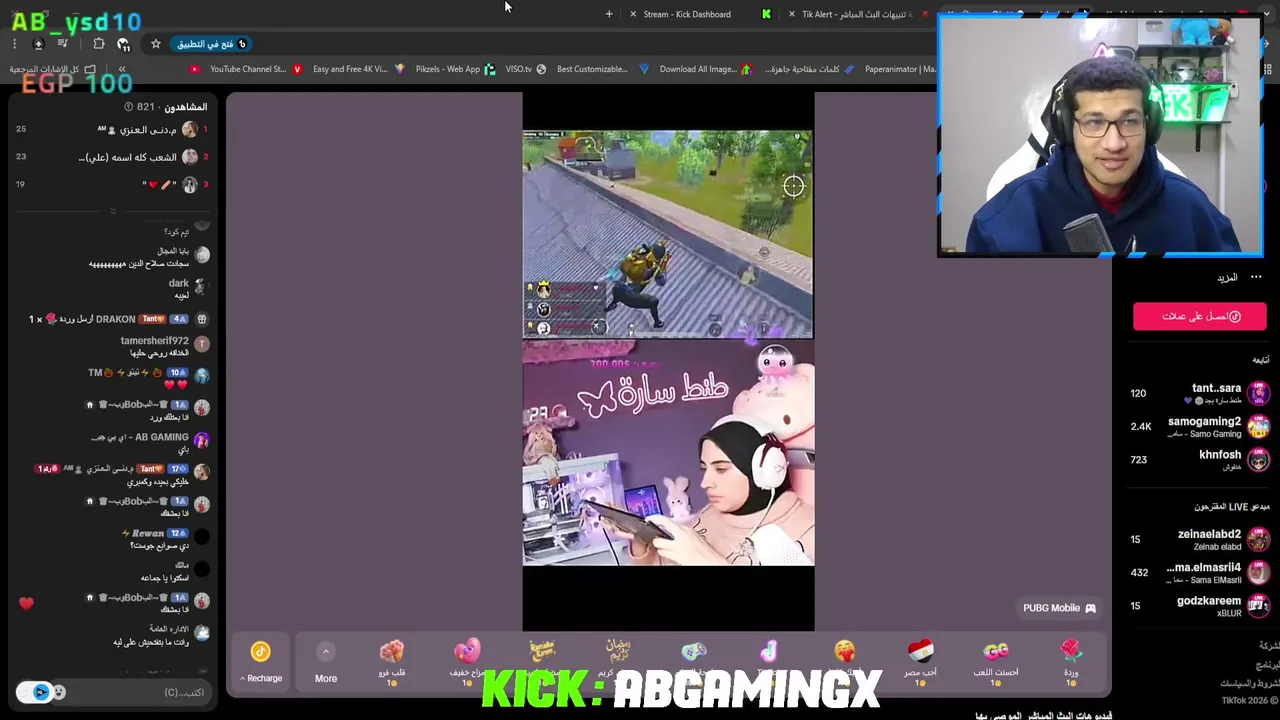1280x720 pixels.
Task: Open godzkareem suggested live
Action: [1200, 606]
